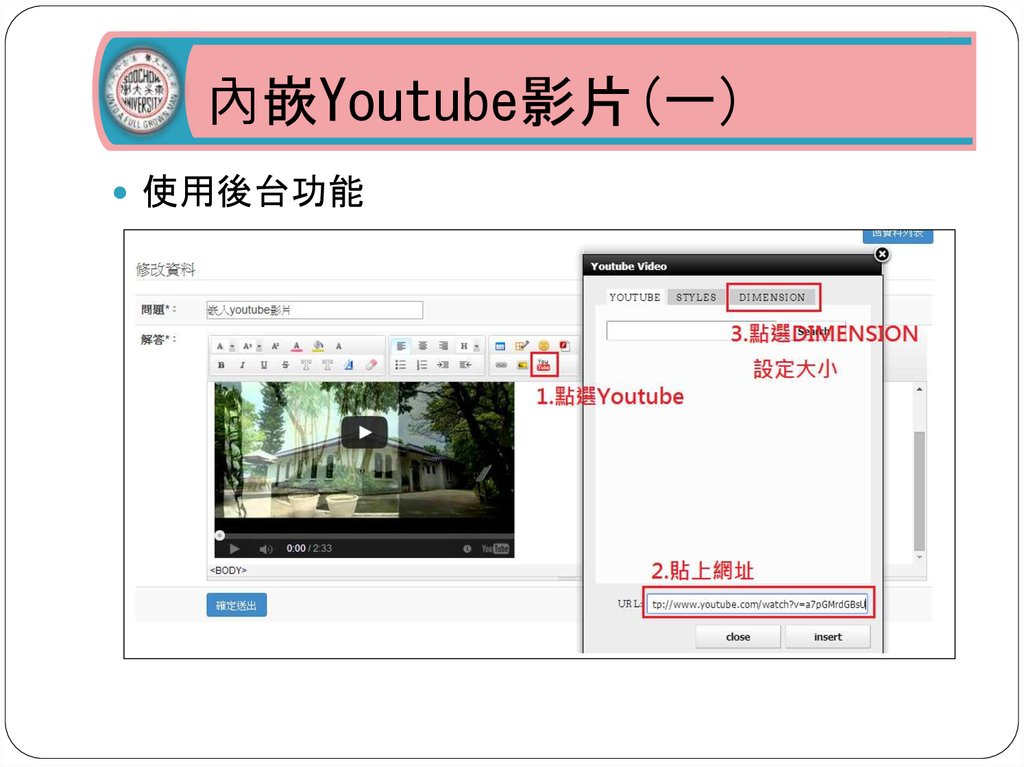Click the table edit pencil icon
This screenshot has height=767, width=1024.
click(x=521, y=346)
